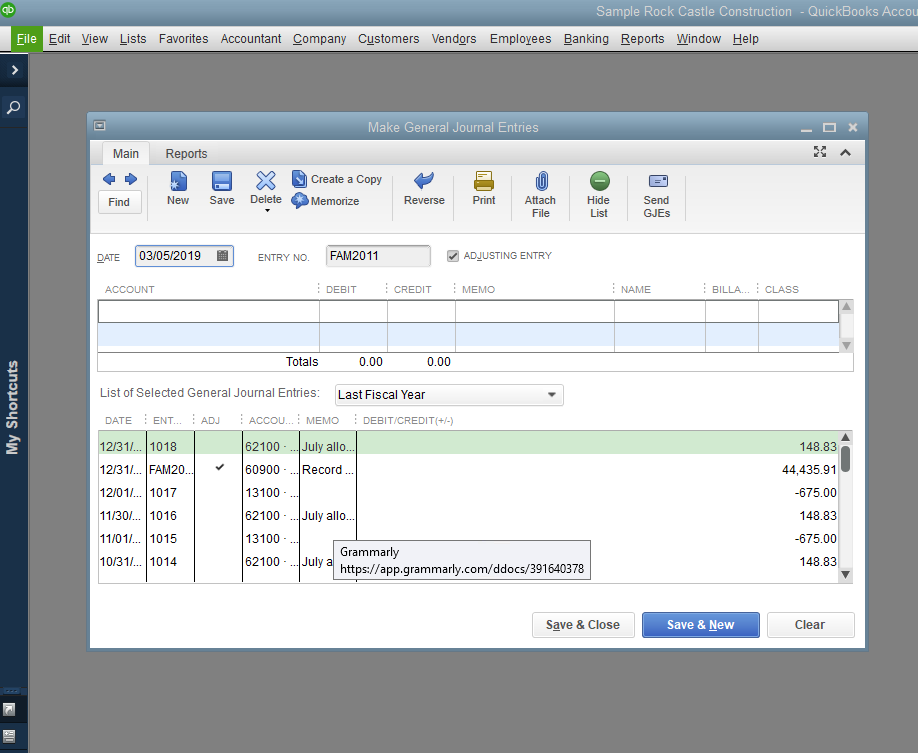Click the Send GJEs icon

pyautogui.click(x=657, y=182)
